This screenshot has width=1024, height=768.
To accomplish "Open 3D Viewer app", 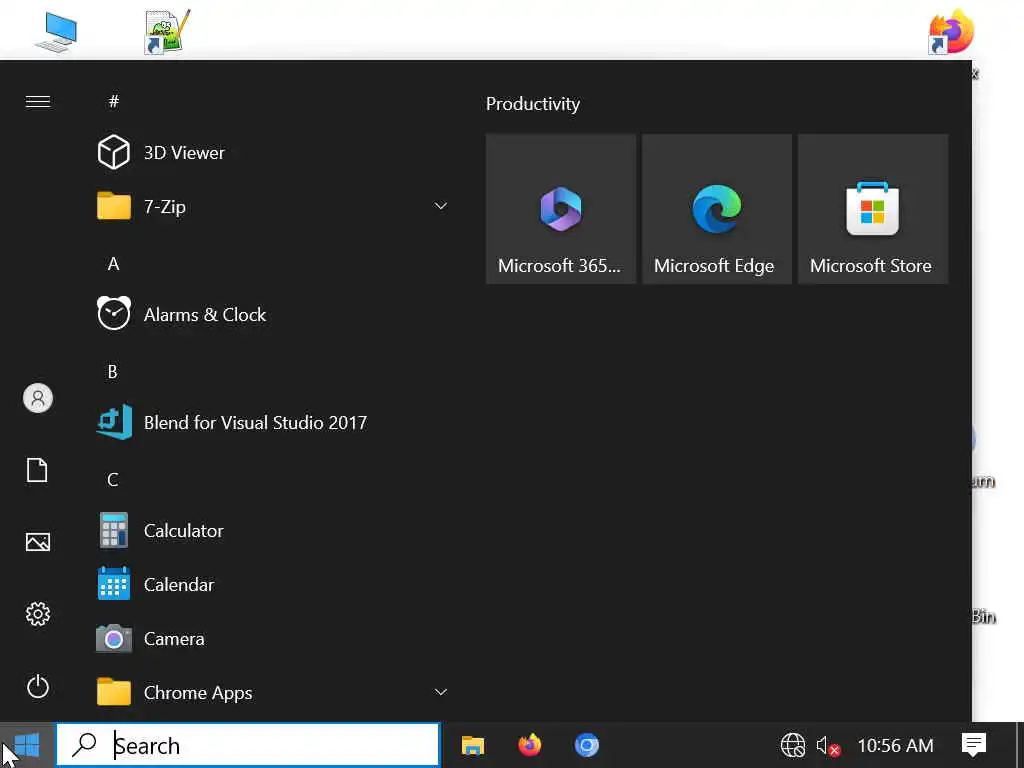I will 273,152.
